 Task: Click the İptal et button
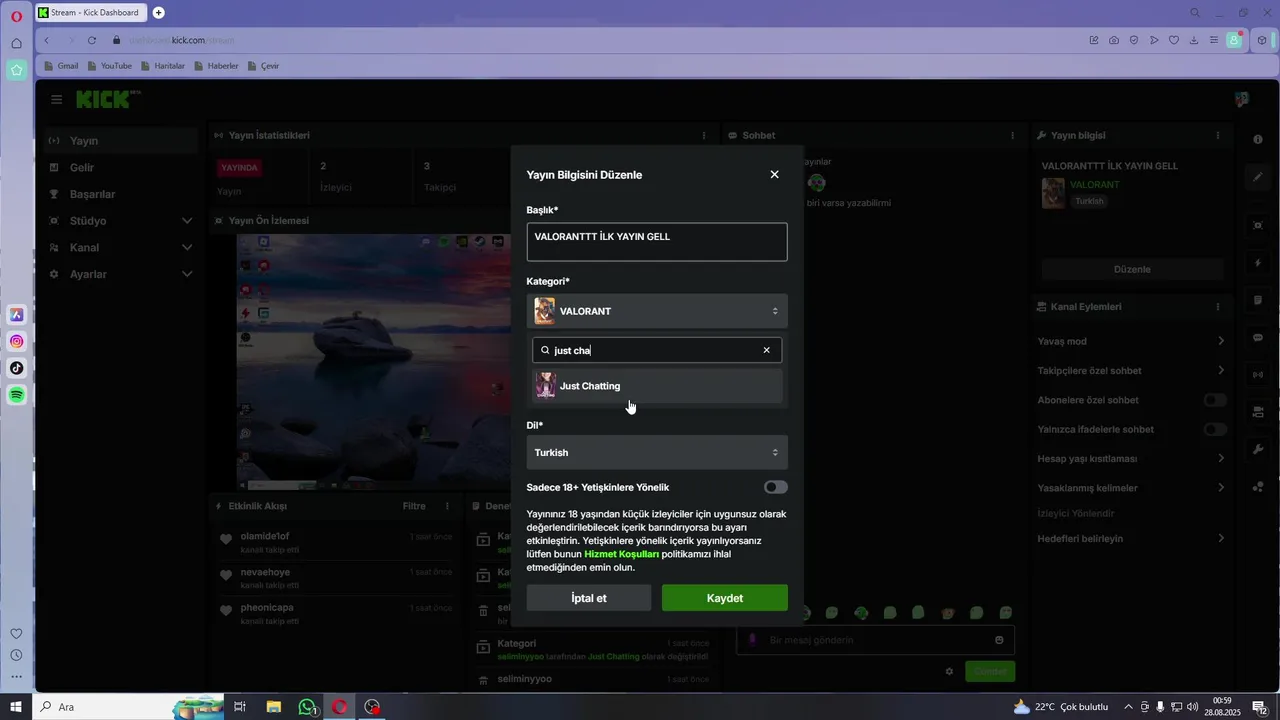click(589, 598)
